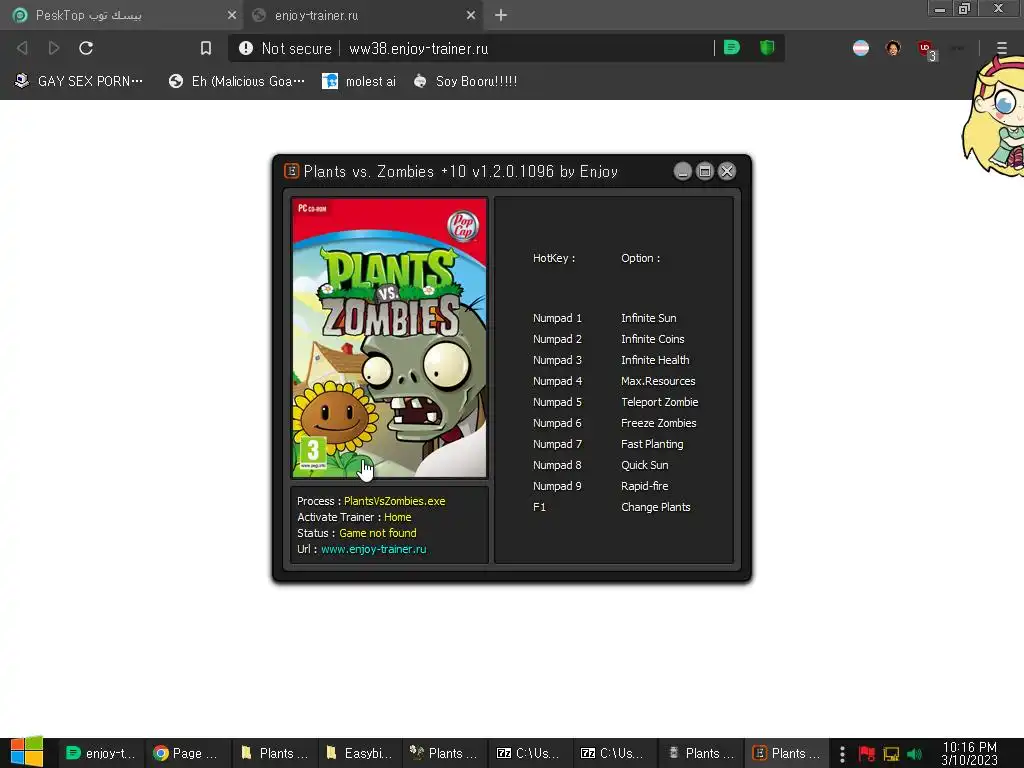This screenshot has width=1024, height=768.
Task: Show hidden tray icons via three dots
Action: (x=842, y=754)
